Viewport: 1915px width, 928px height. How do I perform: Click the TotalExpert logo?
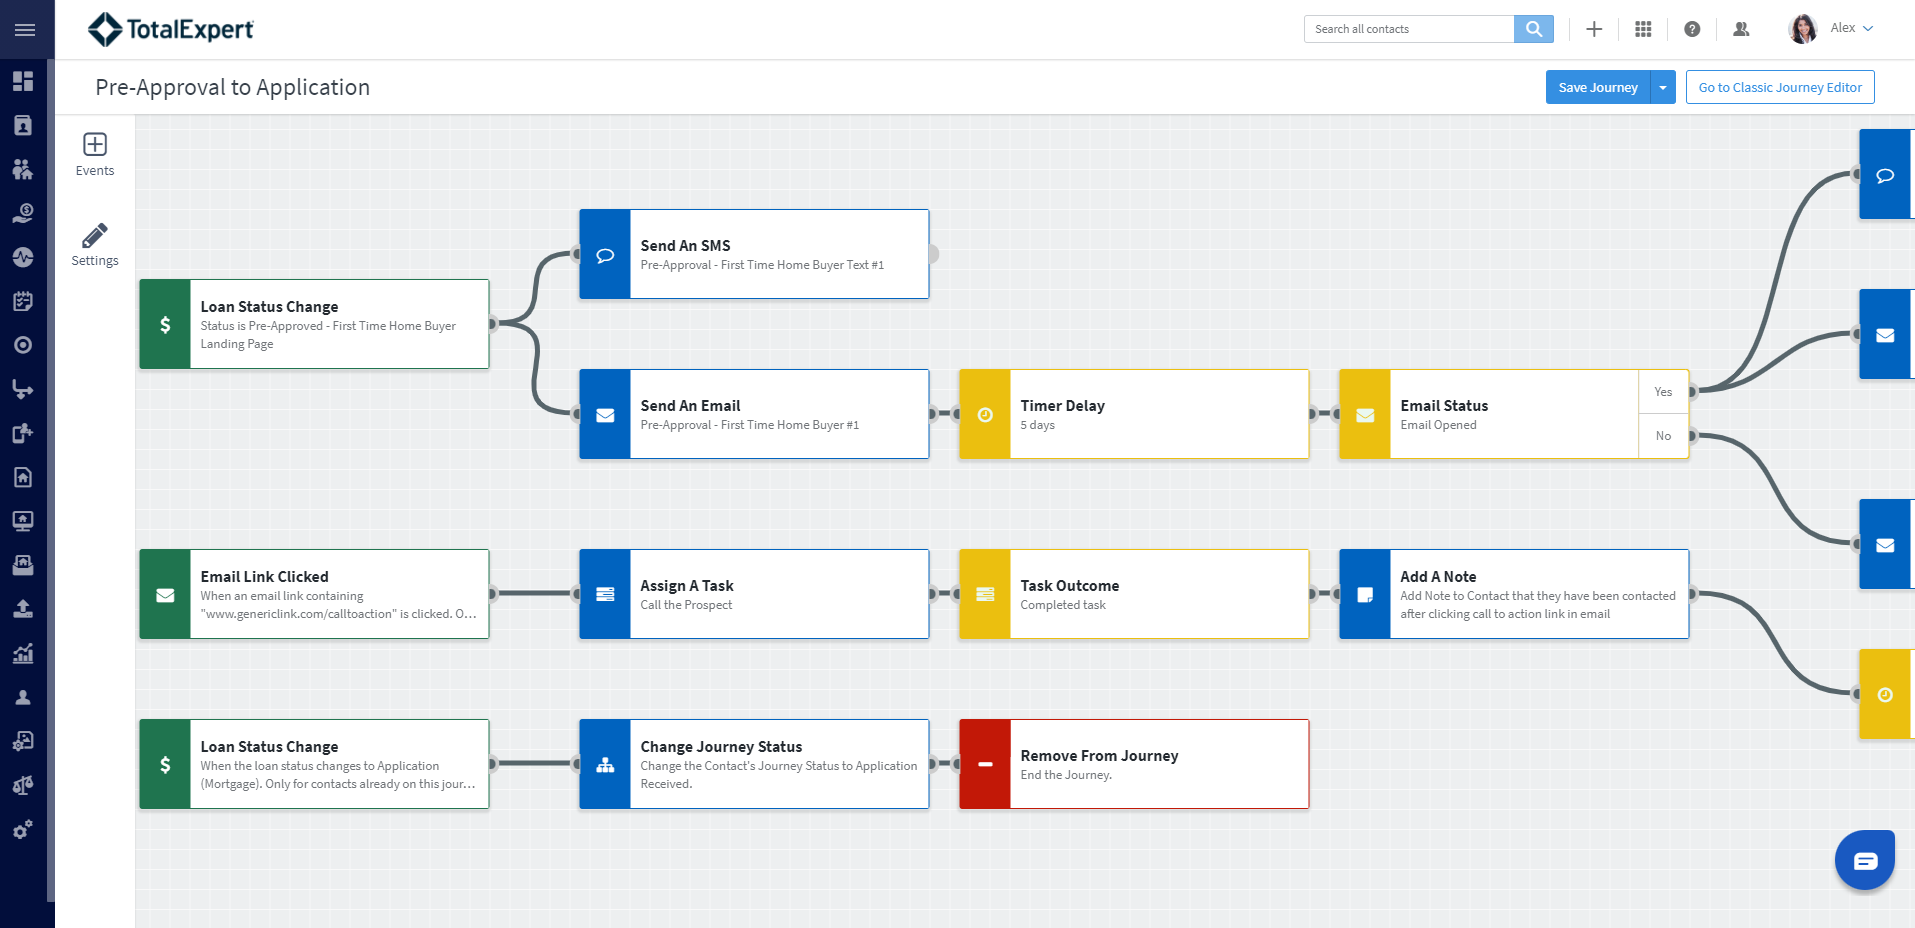click(x=171, y=29)
